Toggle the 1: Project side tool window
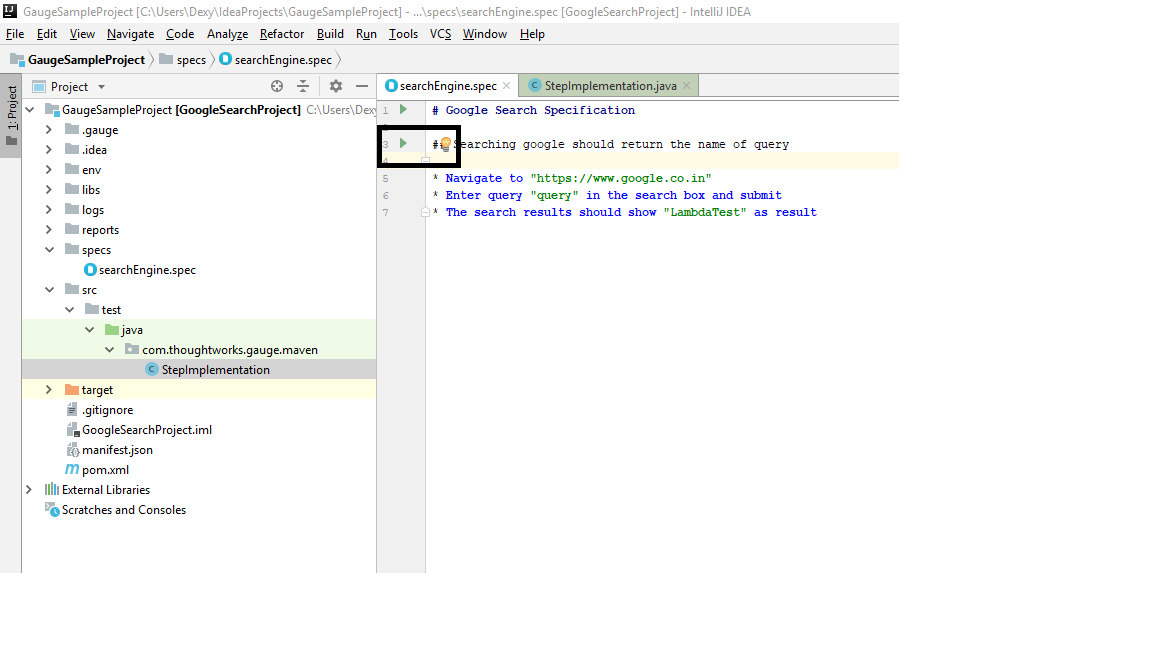Screen dimensions: 1152x648 12,115
